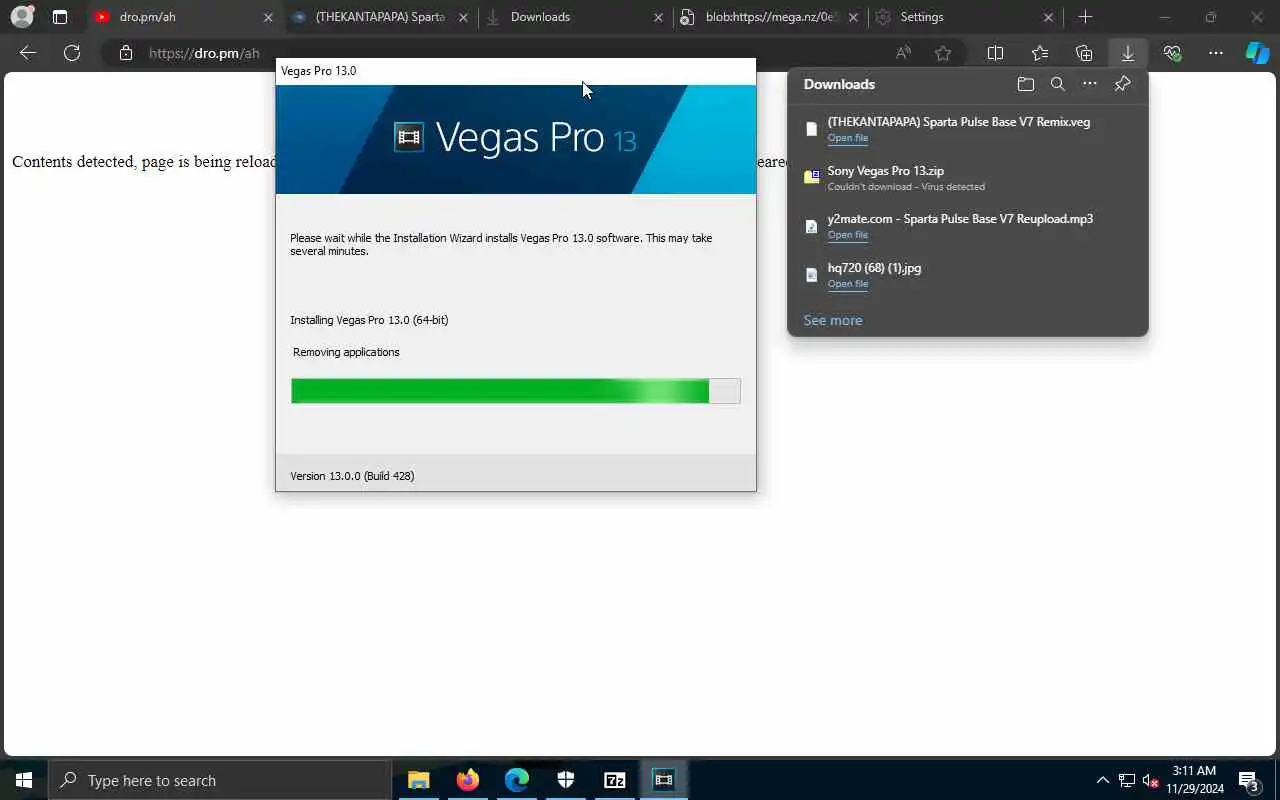Activate Read aloud icon in address bar
The width and height of the screenshot is (1280, 800).
pos(903,53)
